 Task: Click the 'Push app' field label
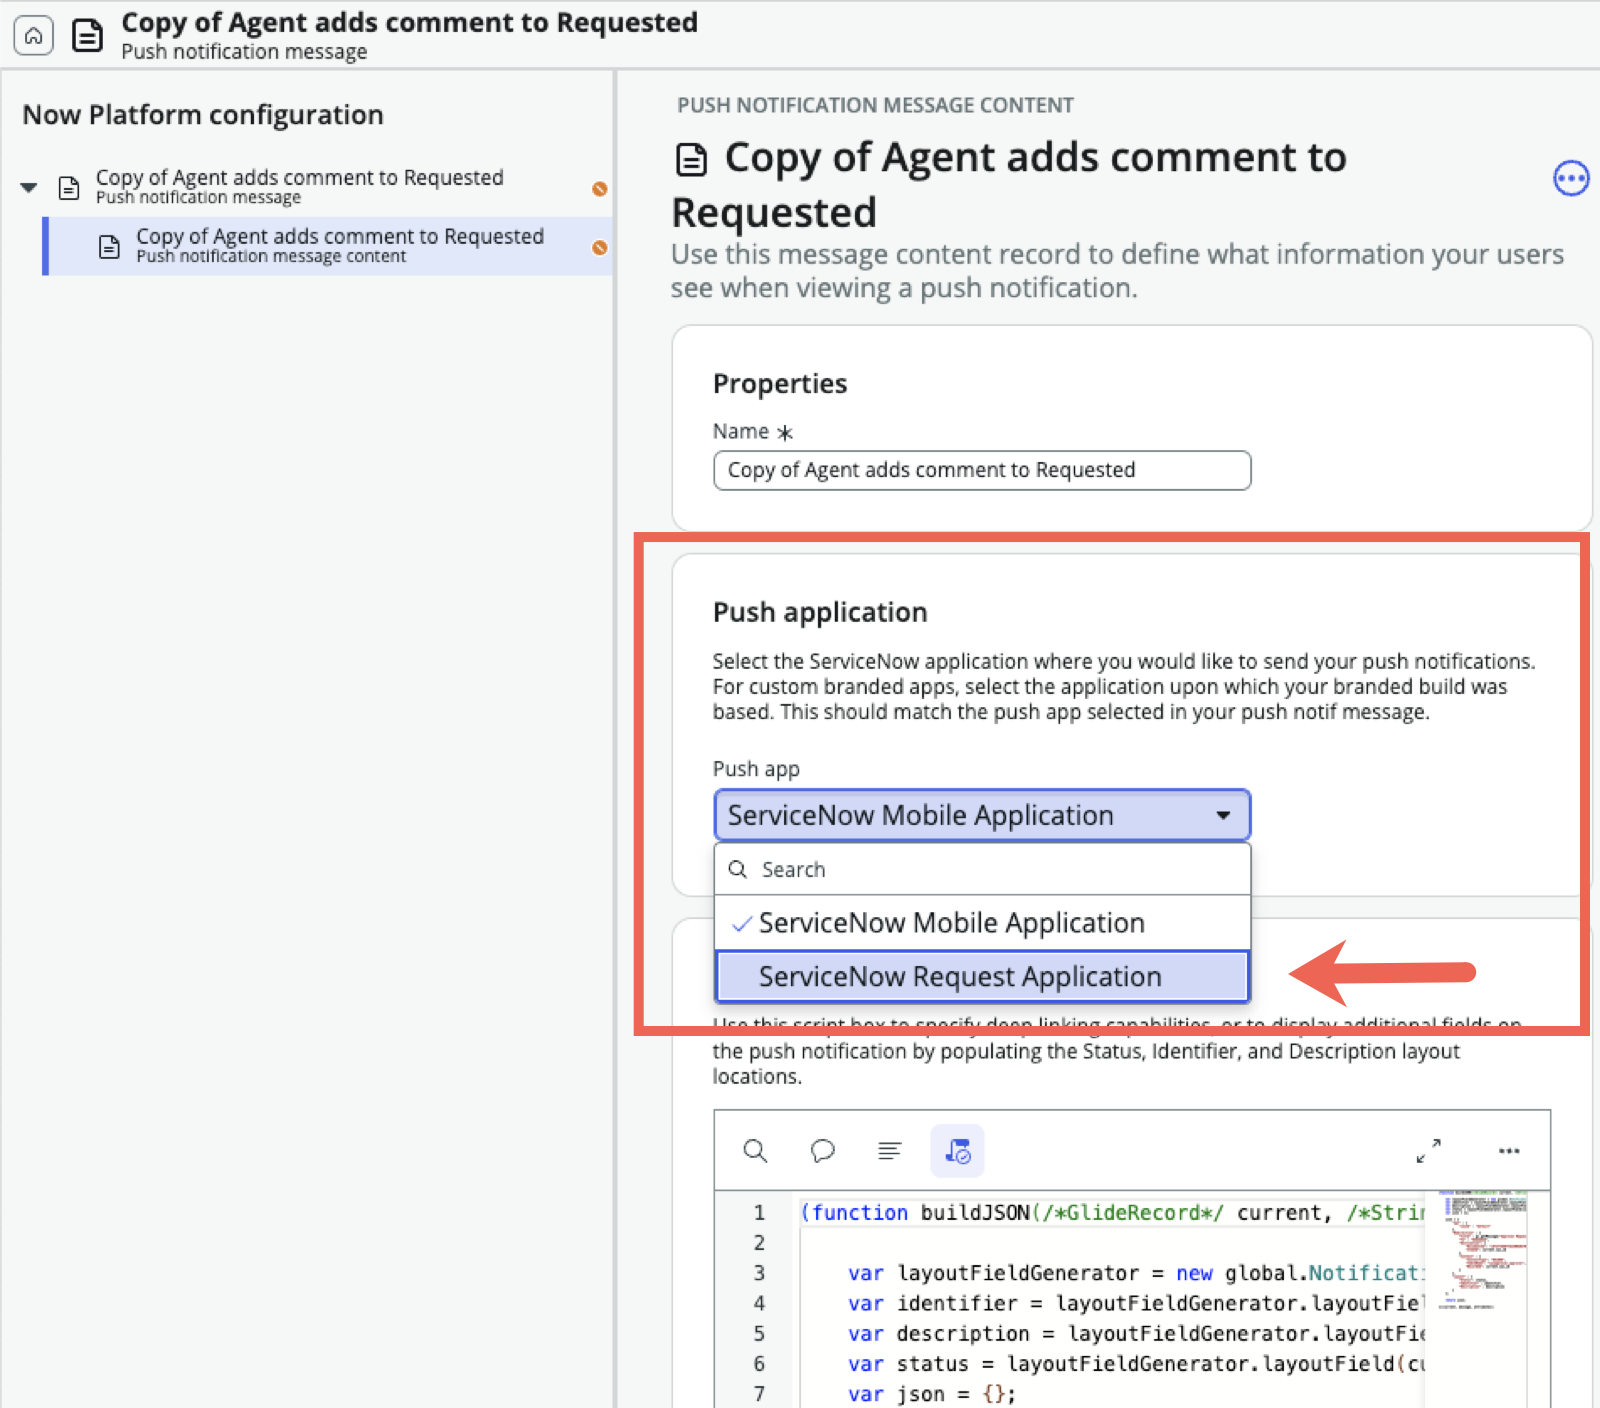756,769
